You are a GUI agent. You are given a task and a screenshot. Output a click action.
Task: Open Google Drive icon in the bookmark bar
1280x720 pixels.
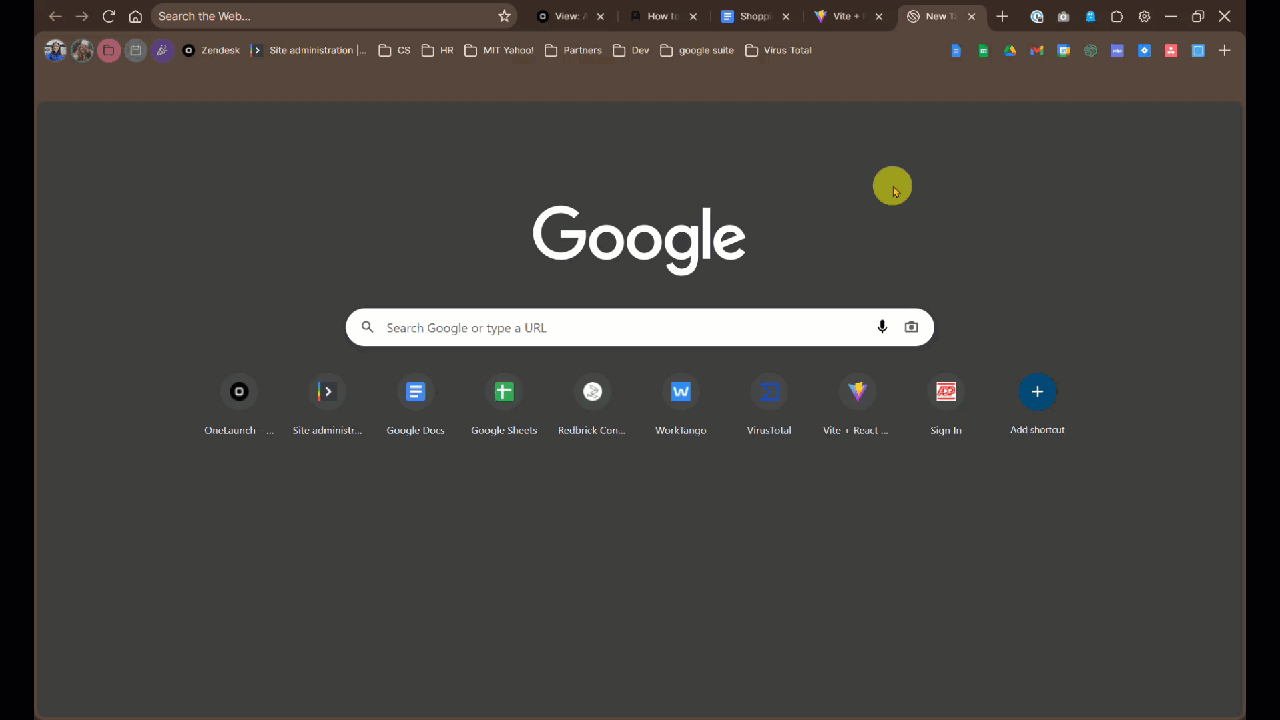tap(1010, 50)
